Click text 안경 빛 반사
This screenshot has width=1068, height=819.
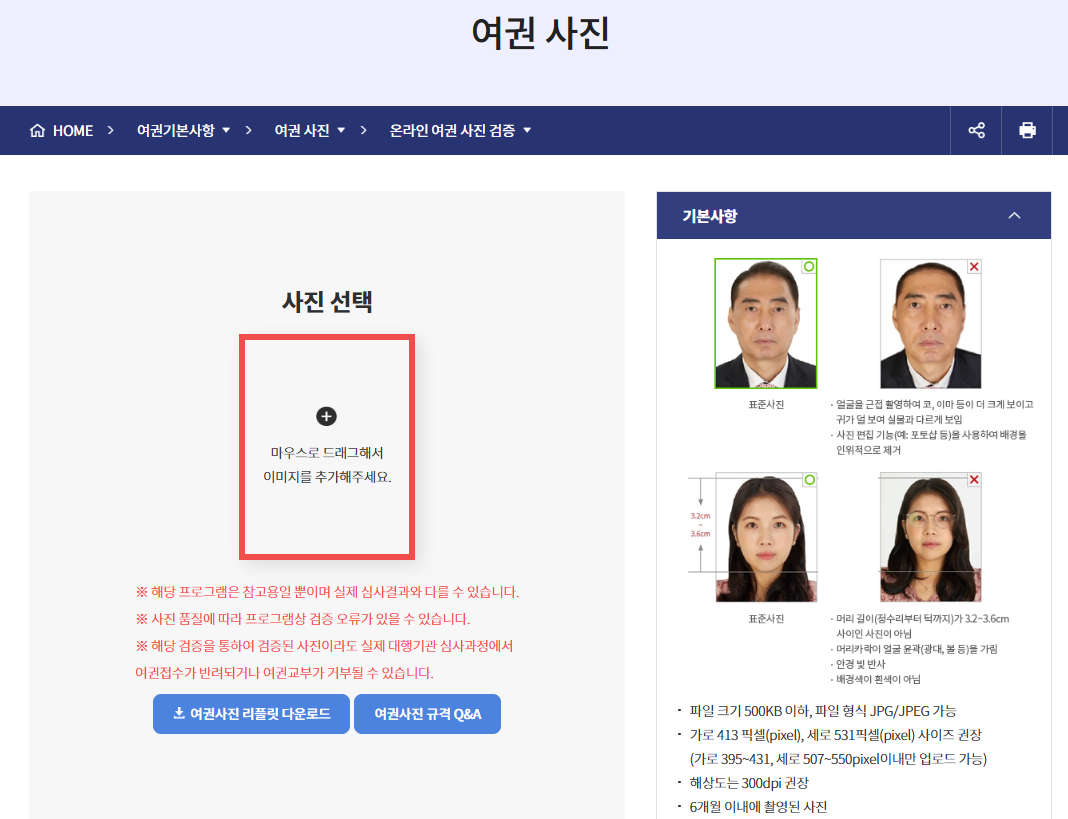[x=861, y=664]
